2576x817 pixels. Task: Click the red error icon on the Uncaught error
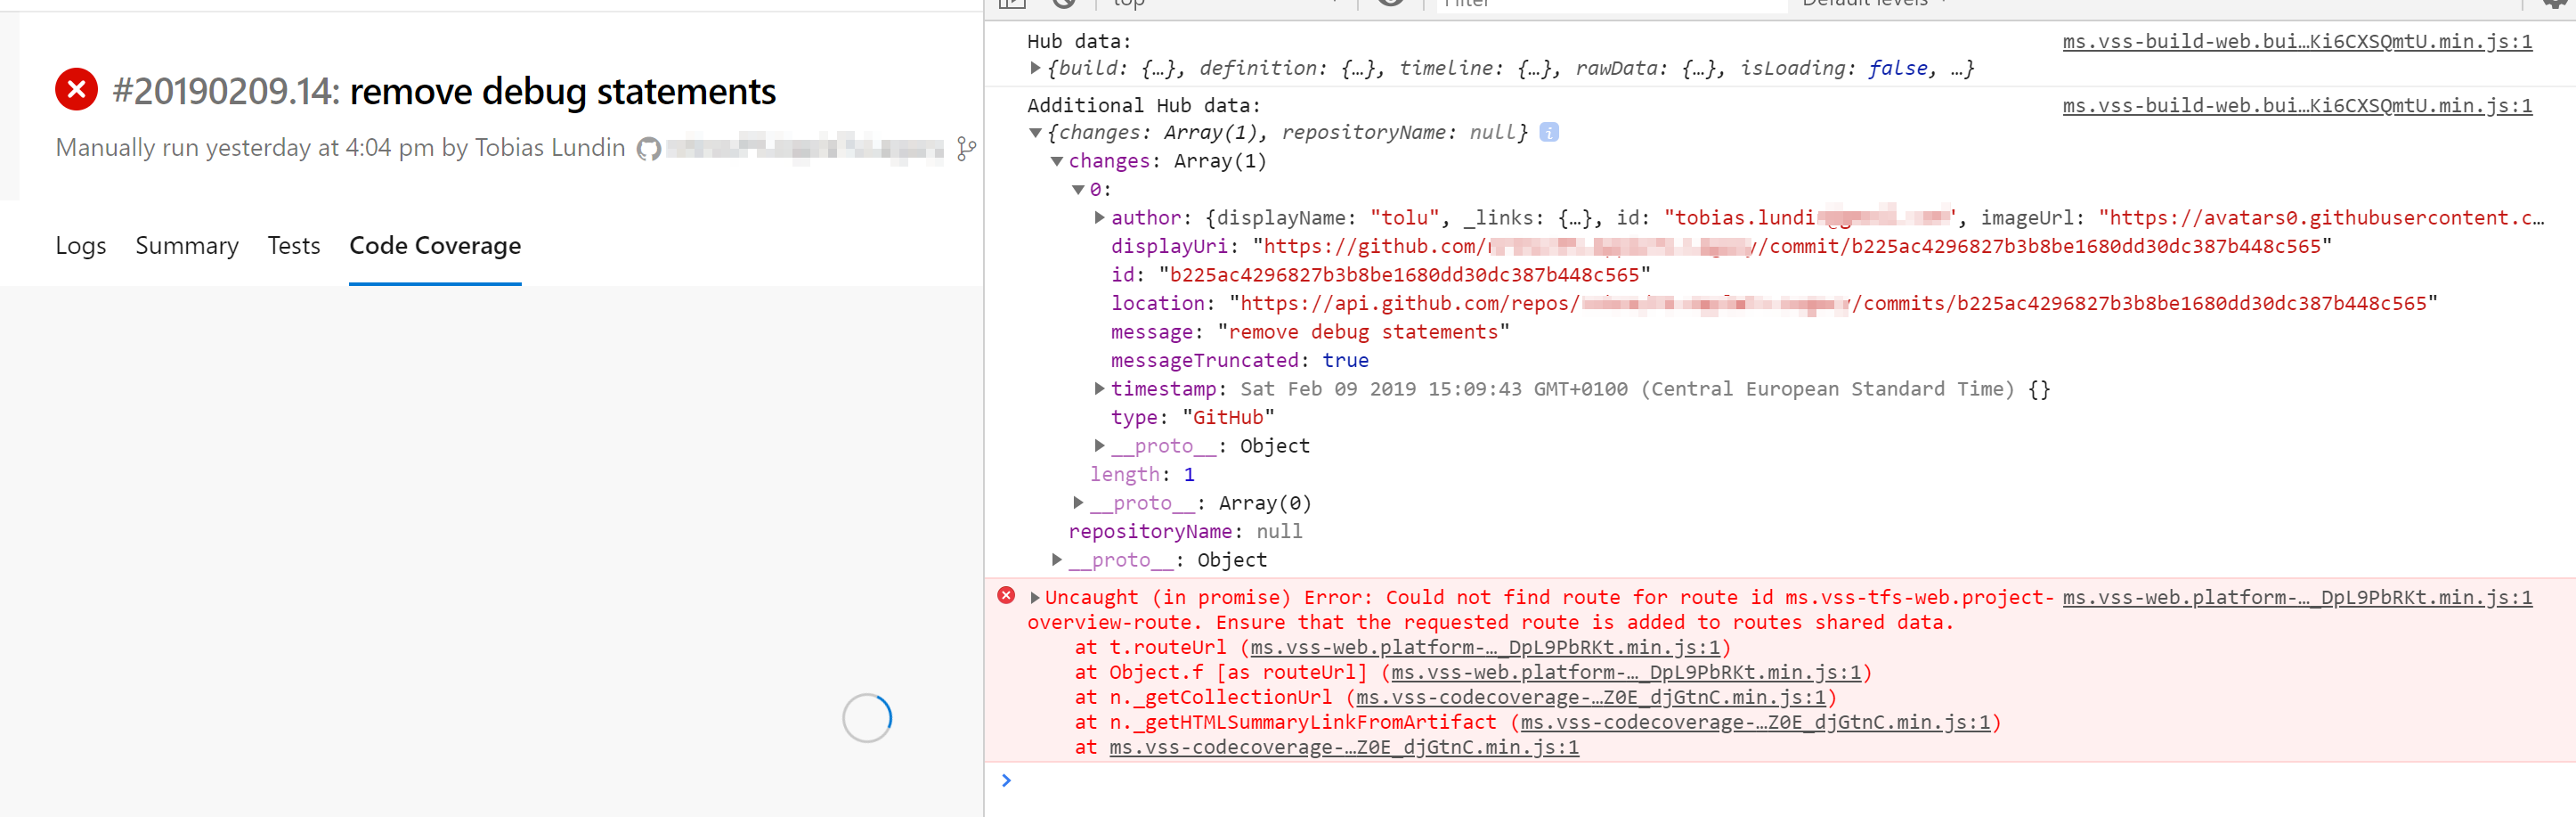[1006, 597]
